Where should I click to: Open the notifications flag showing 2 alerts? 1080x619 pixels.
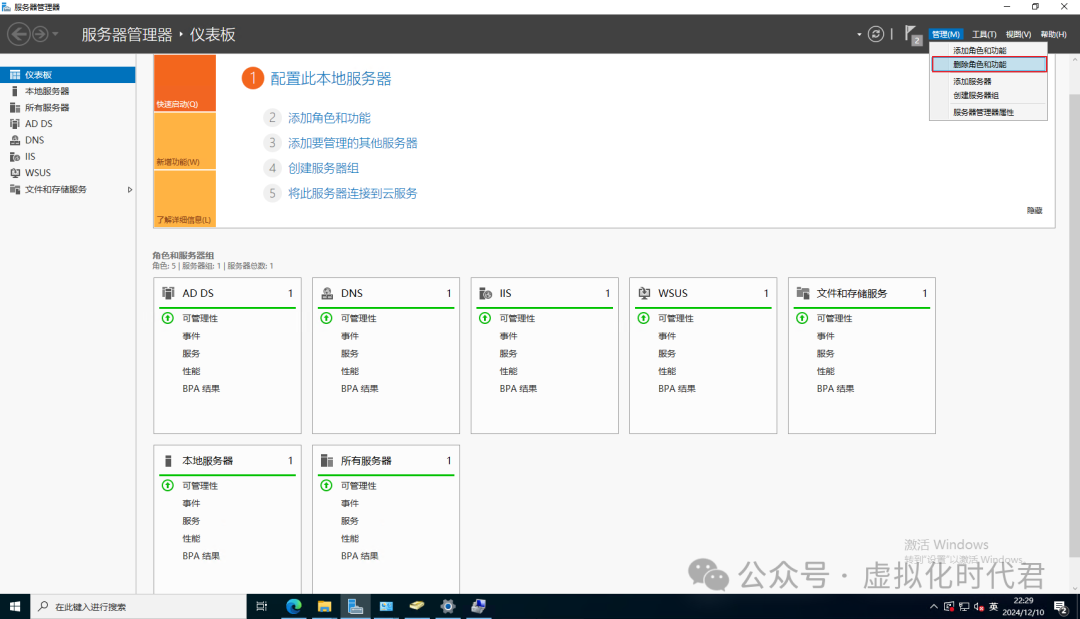910,33
